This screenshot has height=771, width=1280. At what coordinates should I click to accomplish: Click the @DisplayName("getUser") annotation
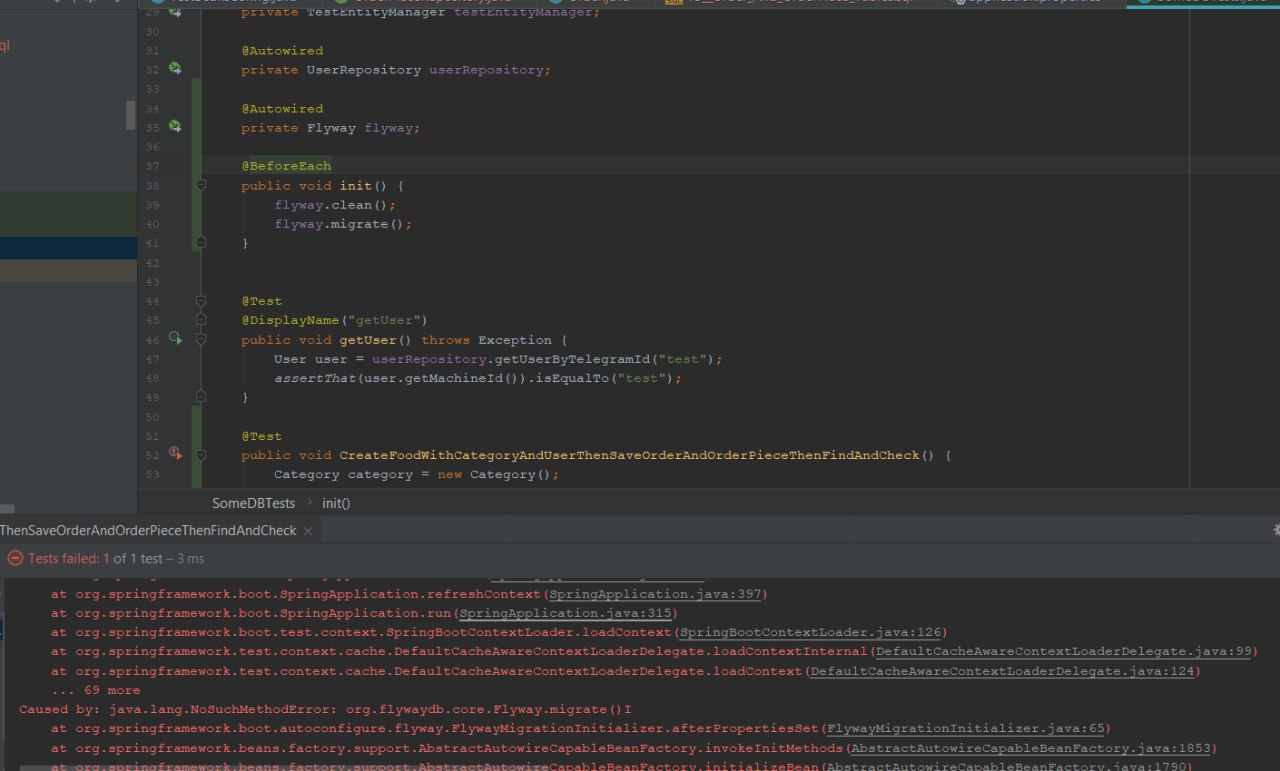(334, 320)
